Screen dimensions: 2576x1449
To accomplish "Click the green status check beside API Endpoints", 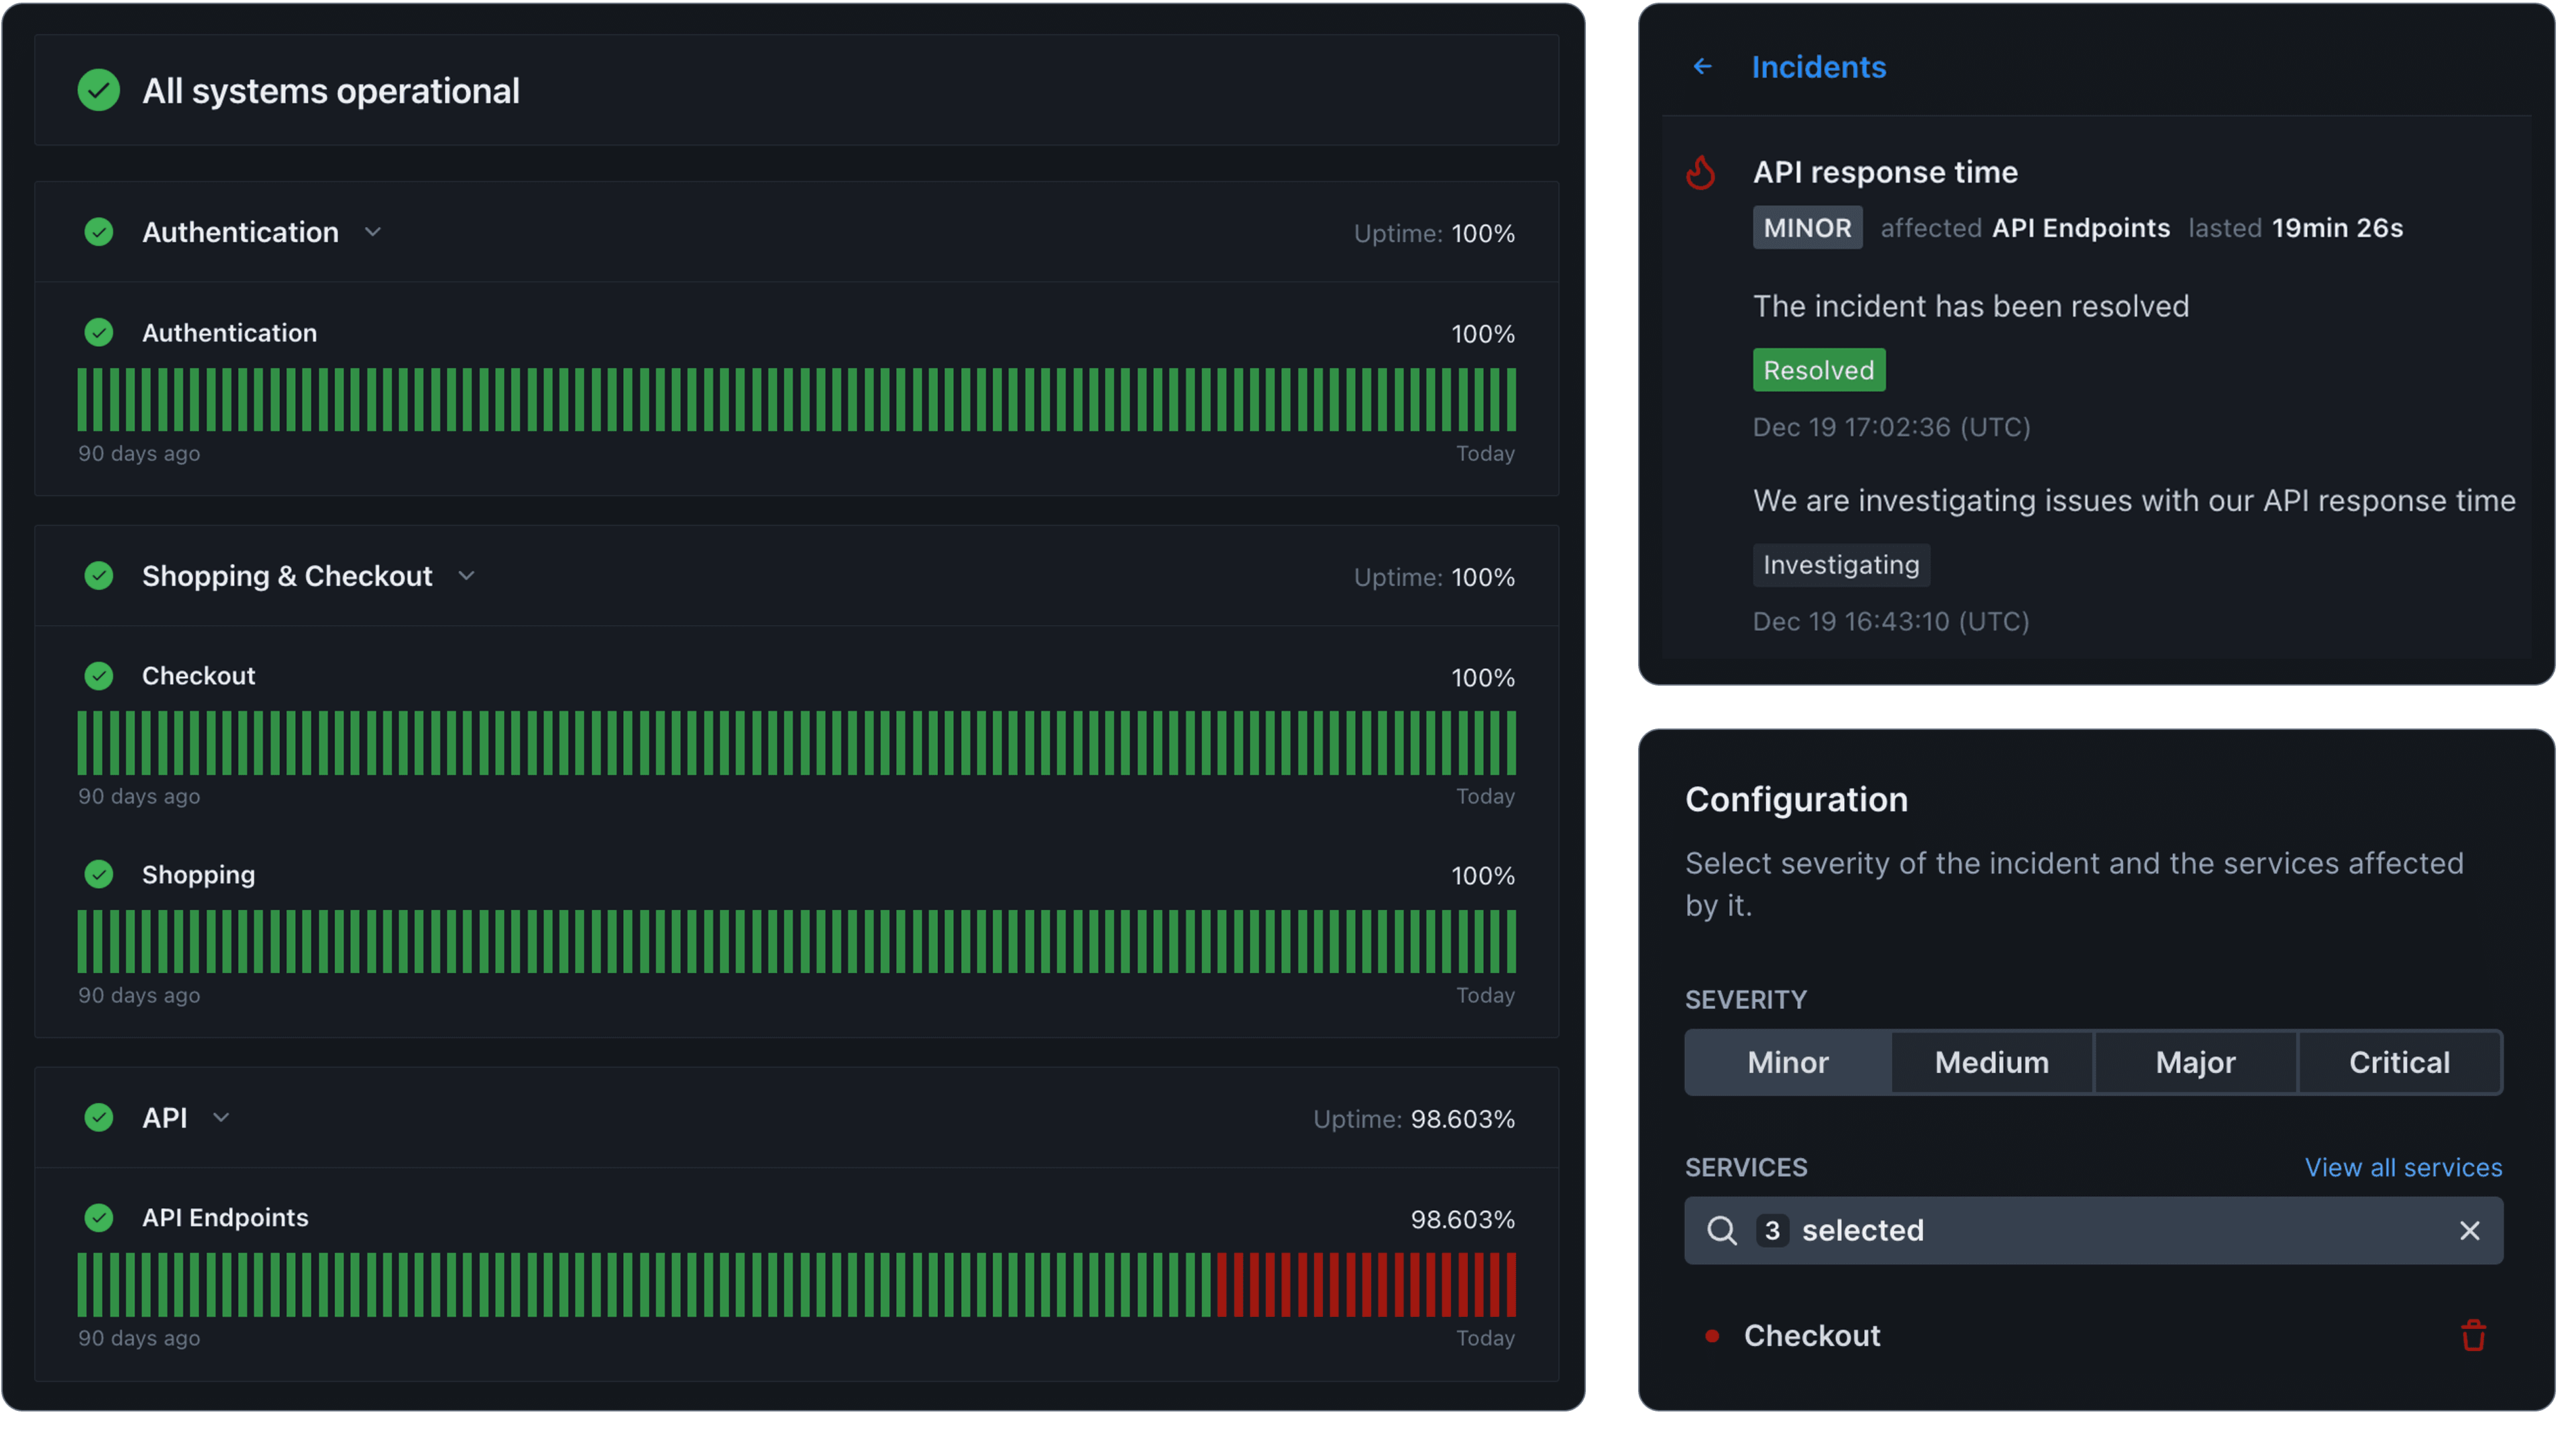I will (x=99, y=1218).
